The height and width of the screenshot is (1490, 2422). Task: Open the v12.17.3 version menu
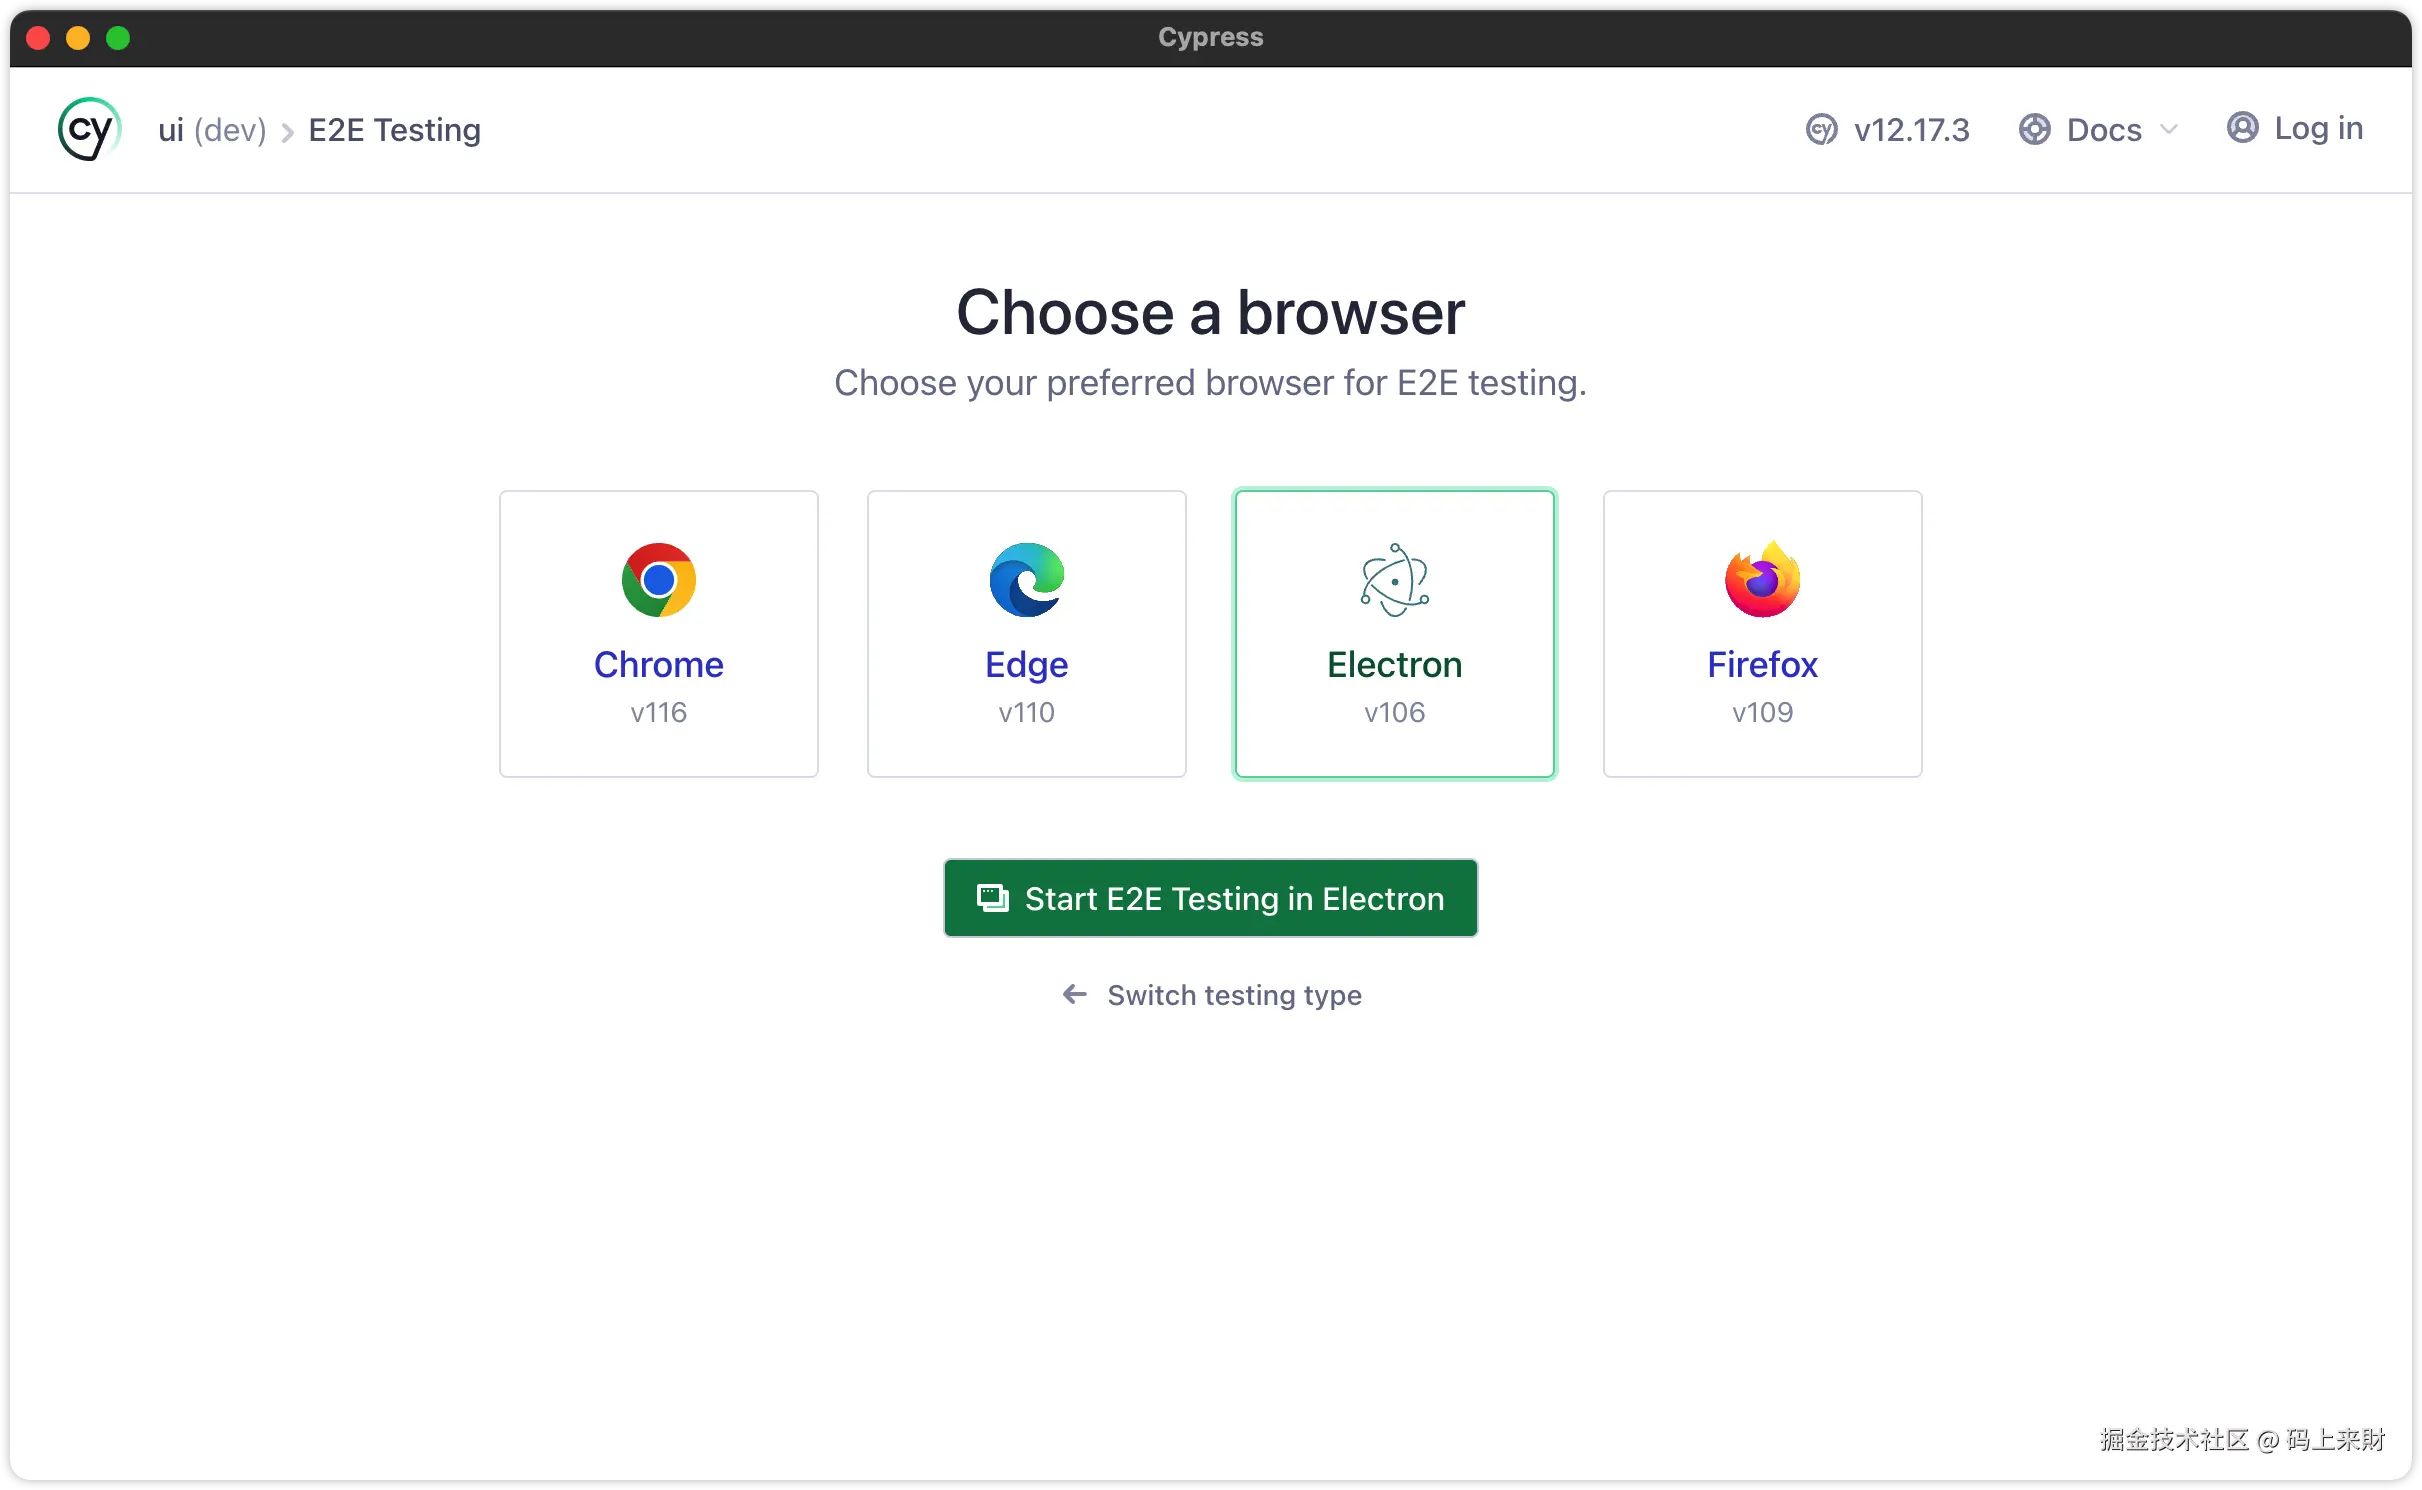tap(1910, 130)
